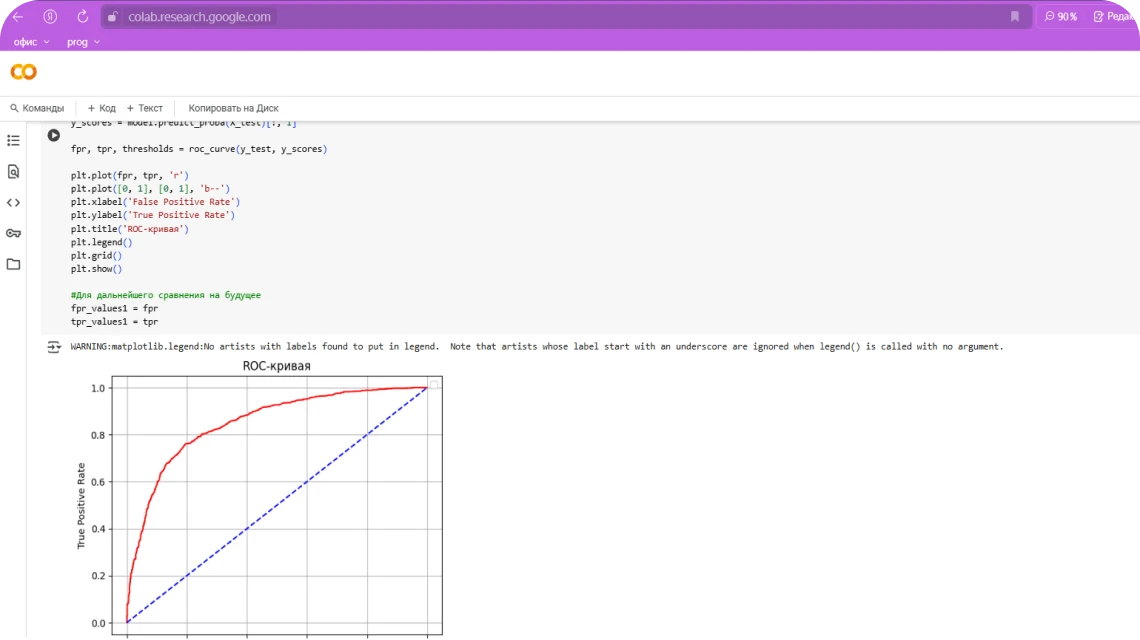The height and width of the screenshot is (640, 1140).
Task: Bookmark this page using bookmark icon
Action: coord(1015,17)
